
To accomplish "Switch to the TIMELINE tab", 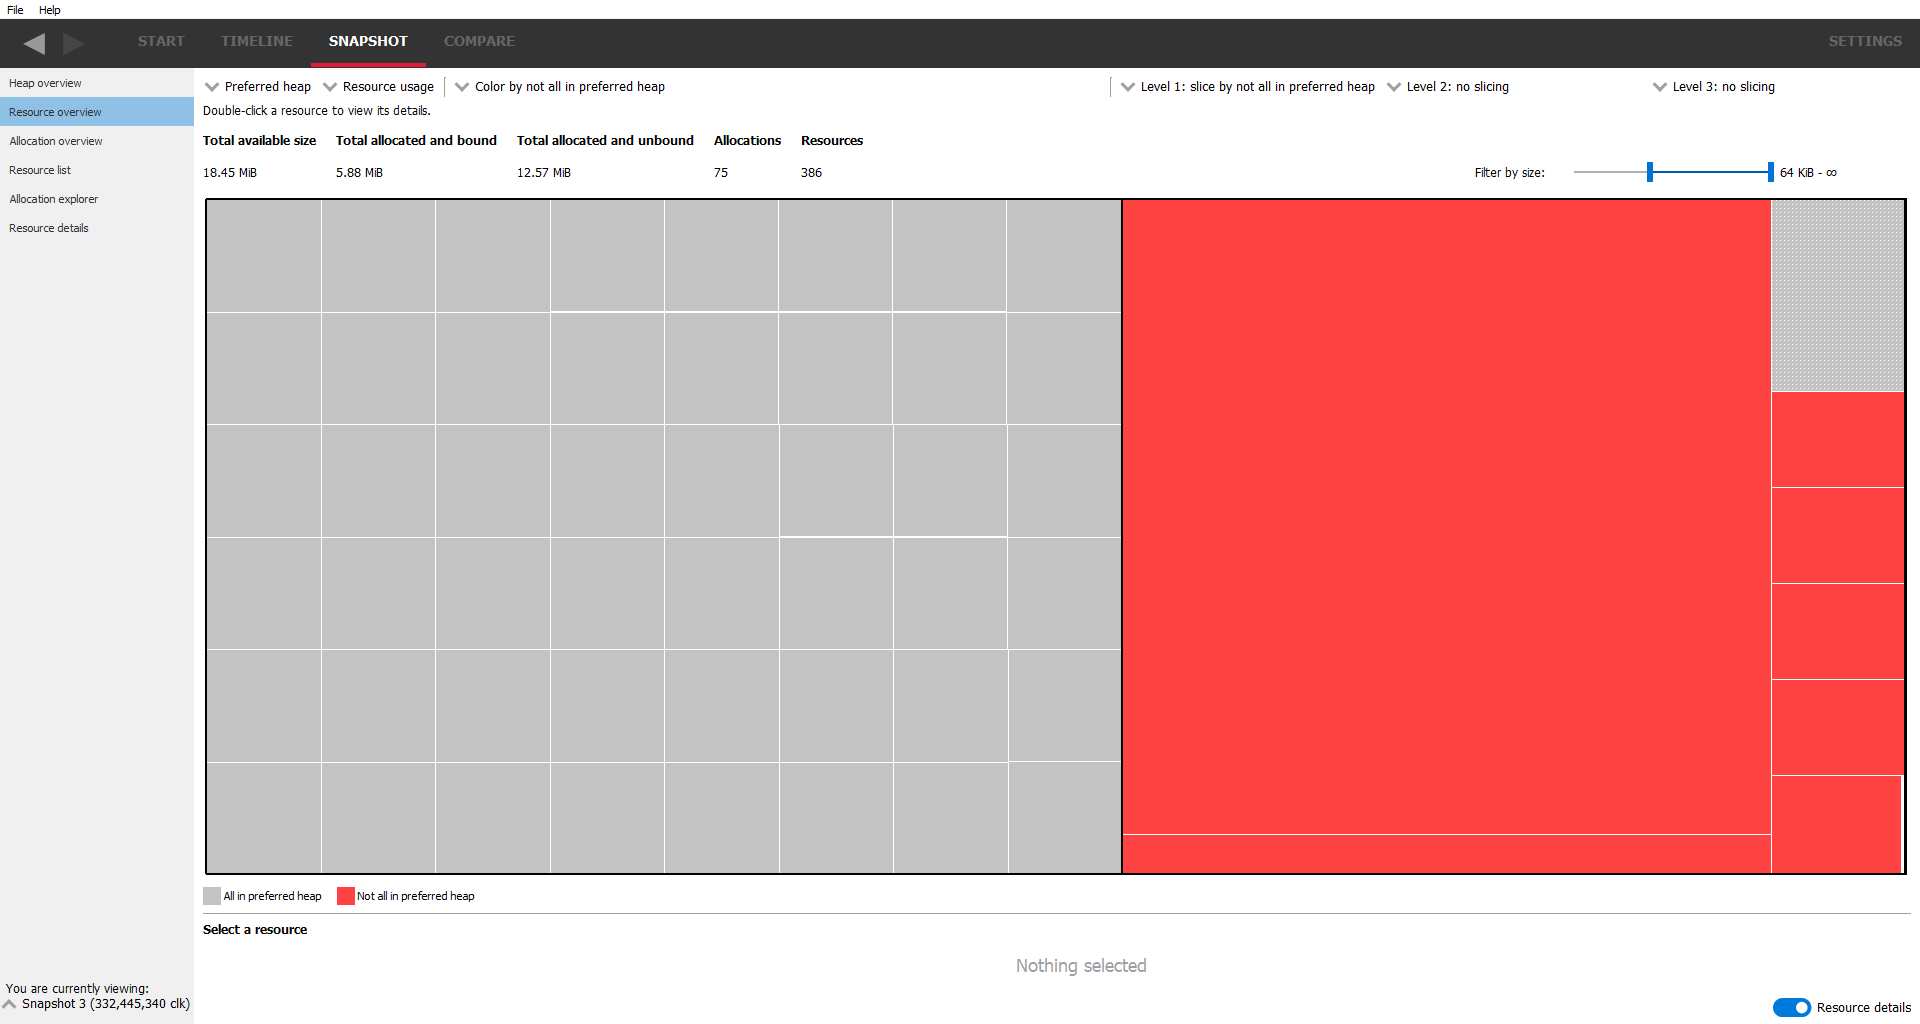I will click(x=257, y=41).
